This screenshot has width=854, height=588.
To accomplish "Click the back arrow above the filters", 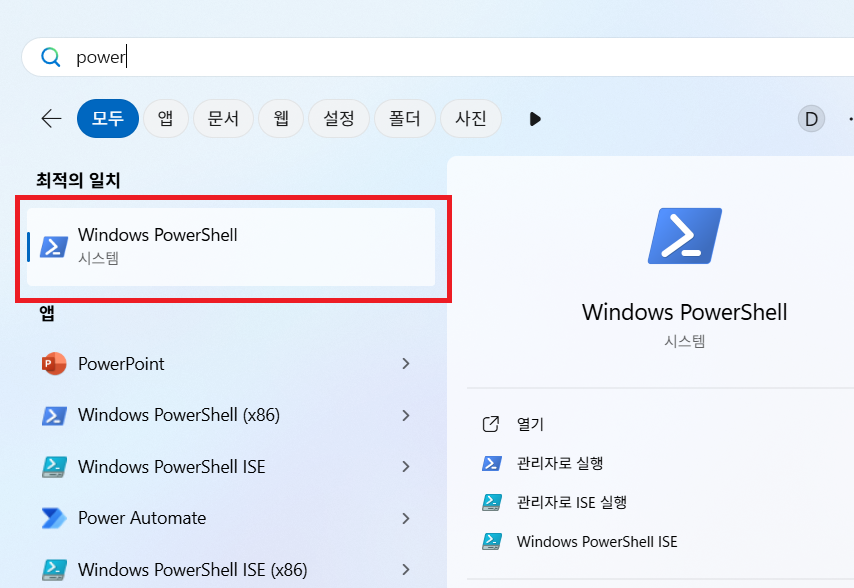I will (x=51, y=118).
